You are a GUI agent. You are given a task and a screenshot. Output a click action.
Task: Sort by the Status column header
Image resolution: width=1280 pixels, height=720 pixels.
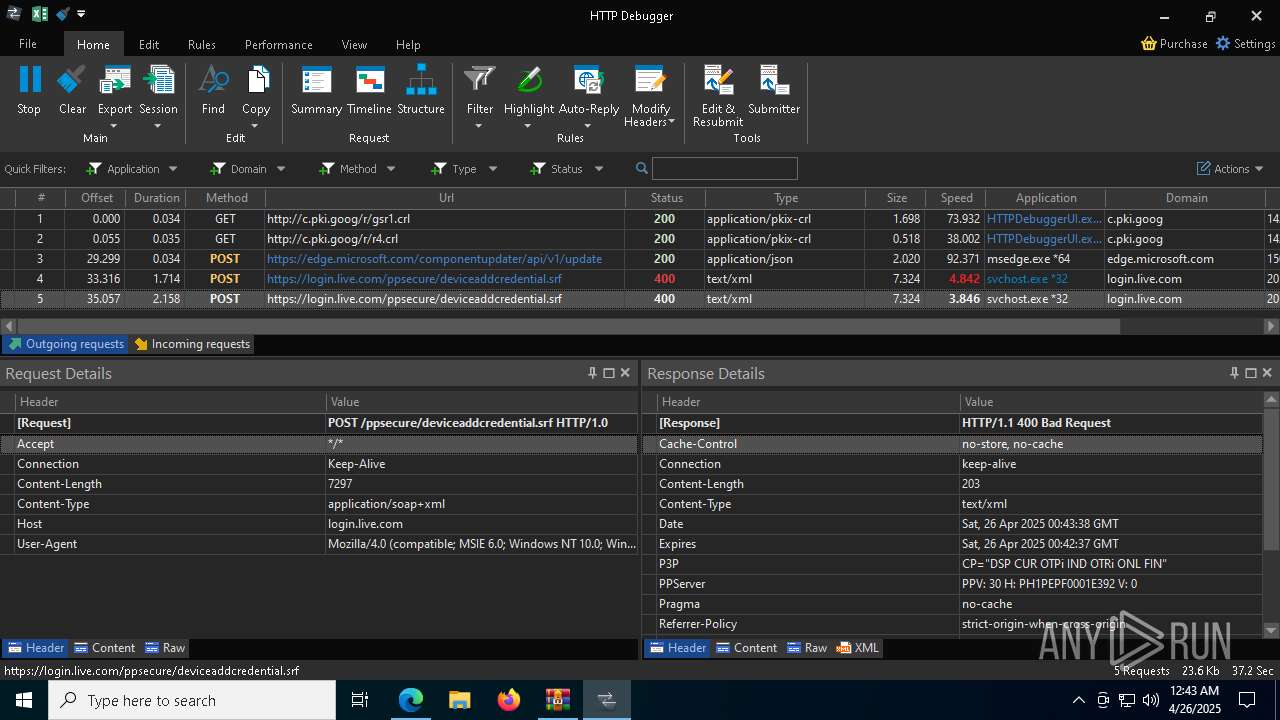click(666, 198)
